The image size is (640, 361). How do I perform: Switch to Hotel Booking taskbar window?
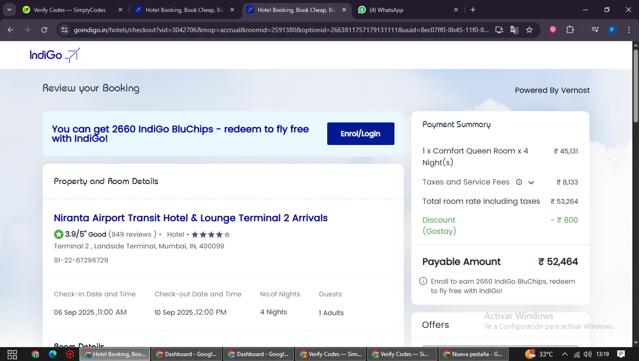[x=115, y=354]
